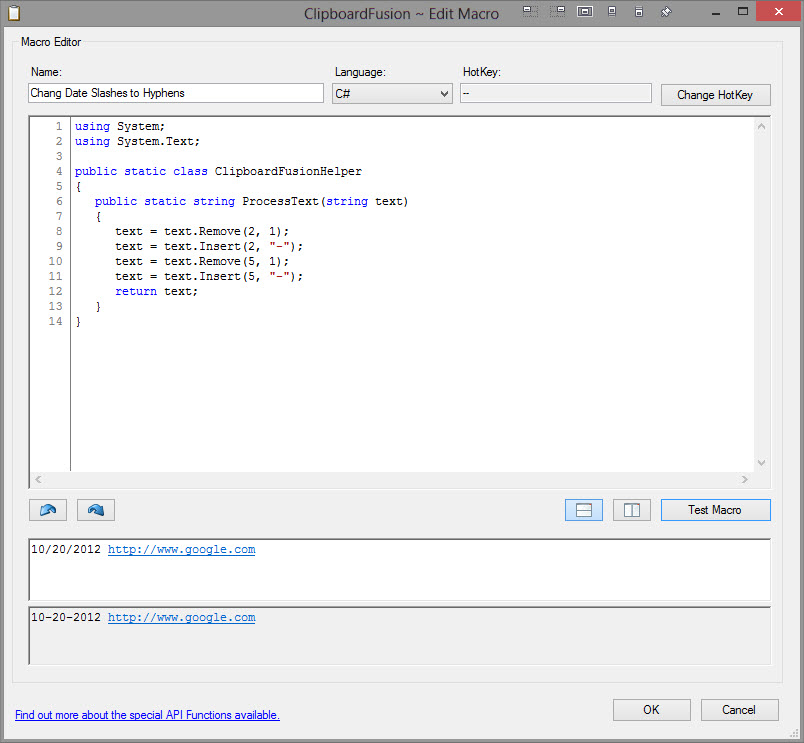Click the ClipboardFusion clipboard icon in the title bar
Screen dimensions: 804x743
click(13, 13)
